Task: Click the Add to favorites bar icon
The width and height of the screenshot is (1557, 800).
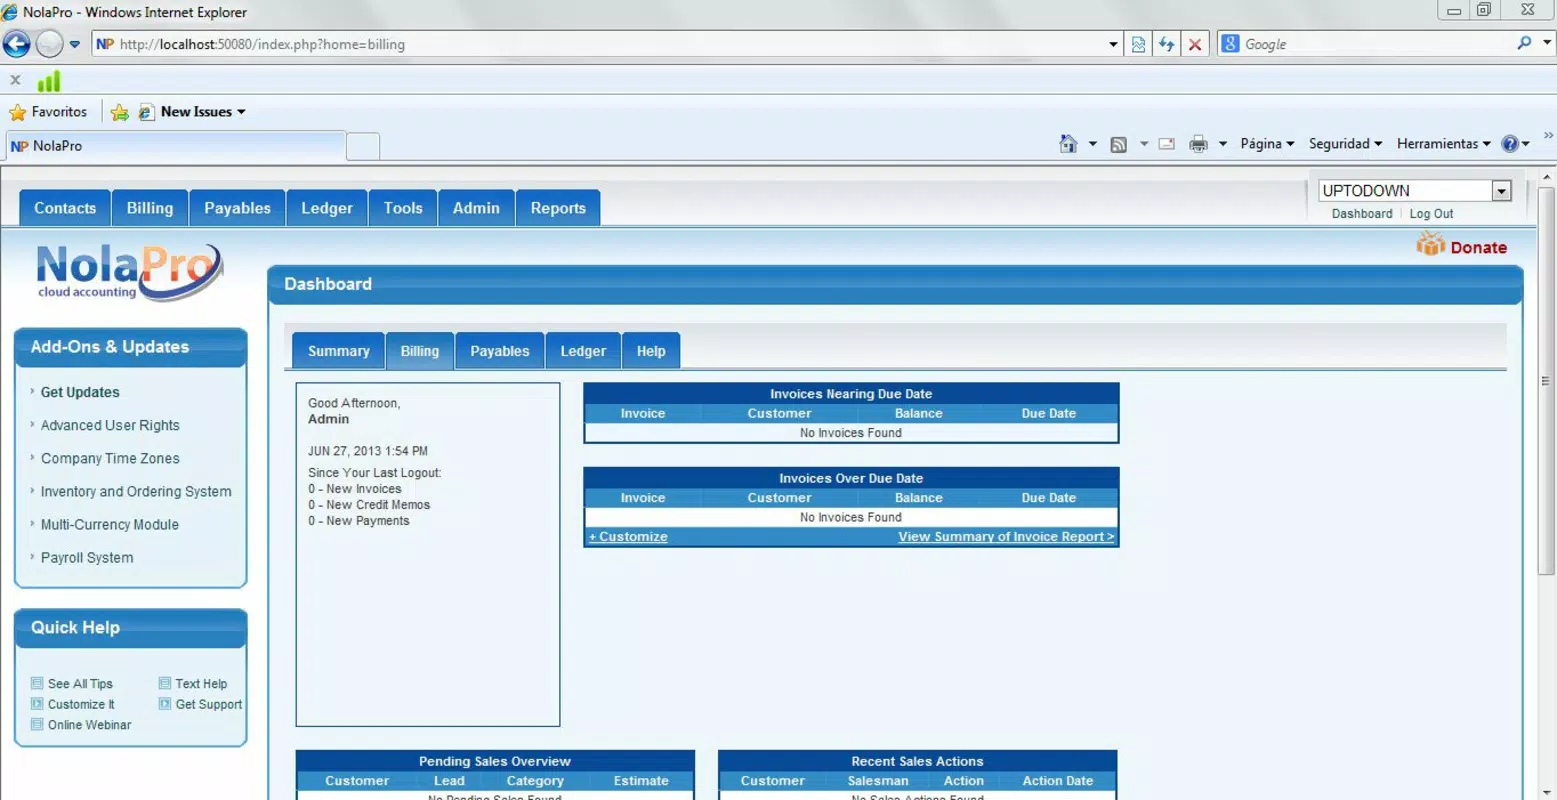Action: pyautogui.click(x=119, y=112)
